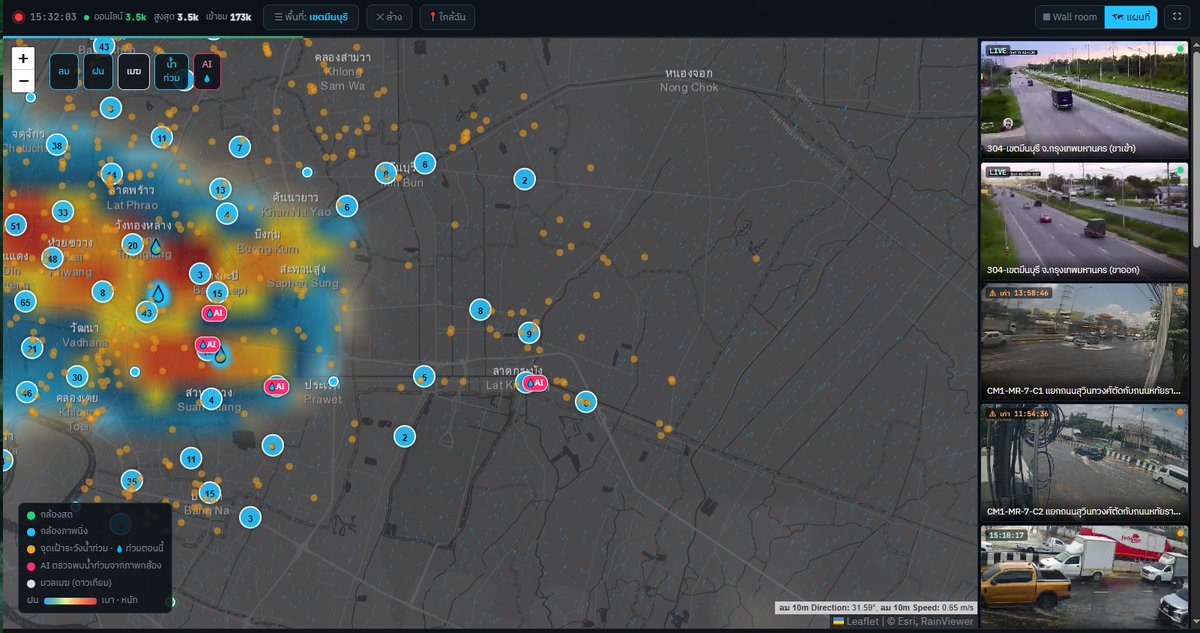Toggle the flood (น้ำท่วม) map layer

coord(171,71)
